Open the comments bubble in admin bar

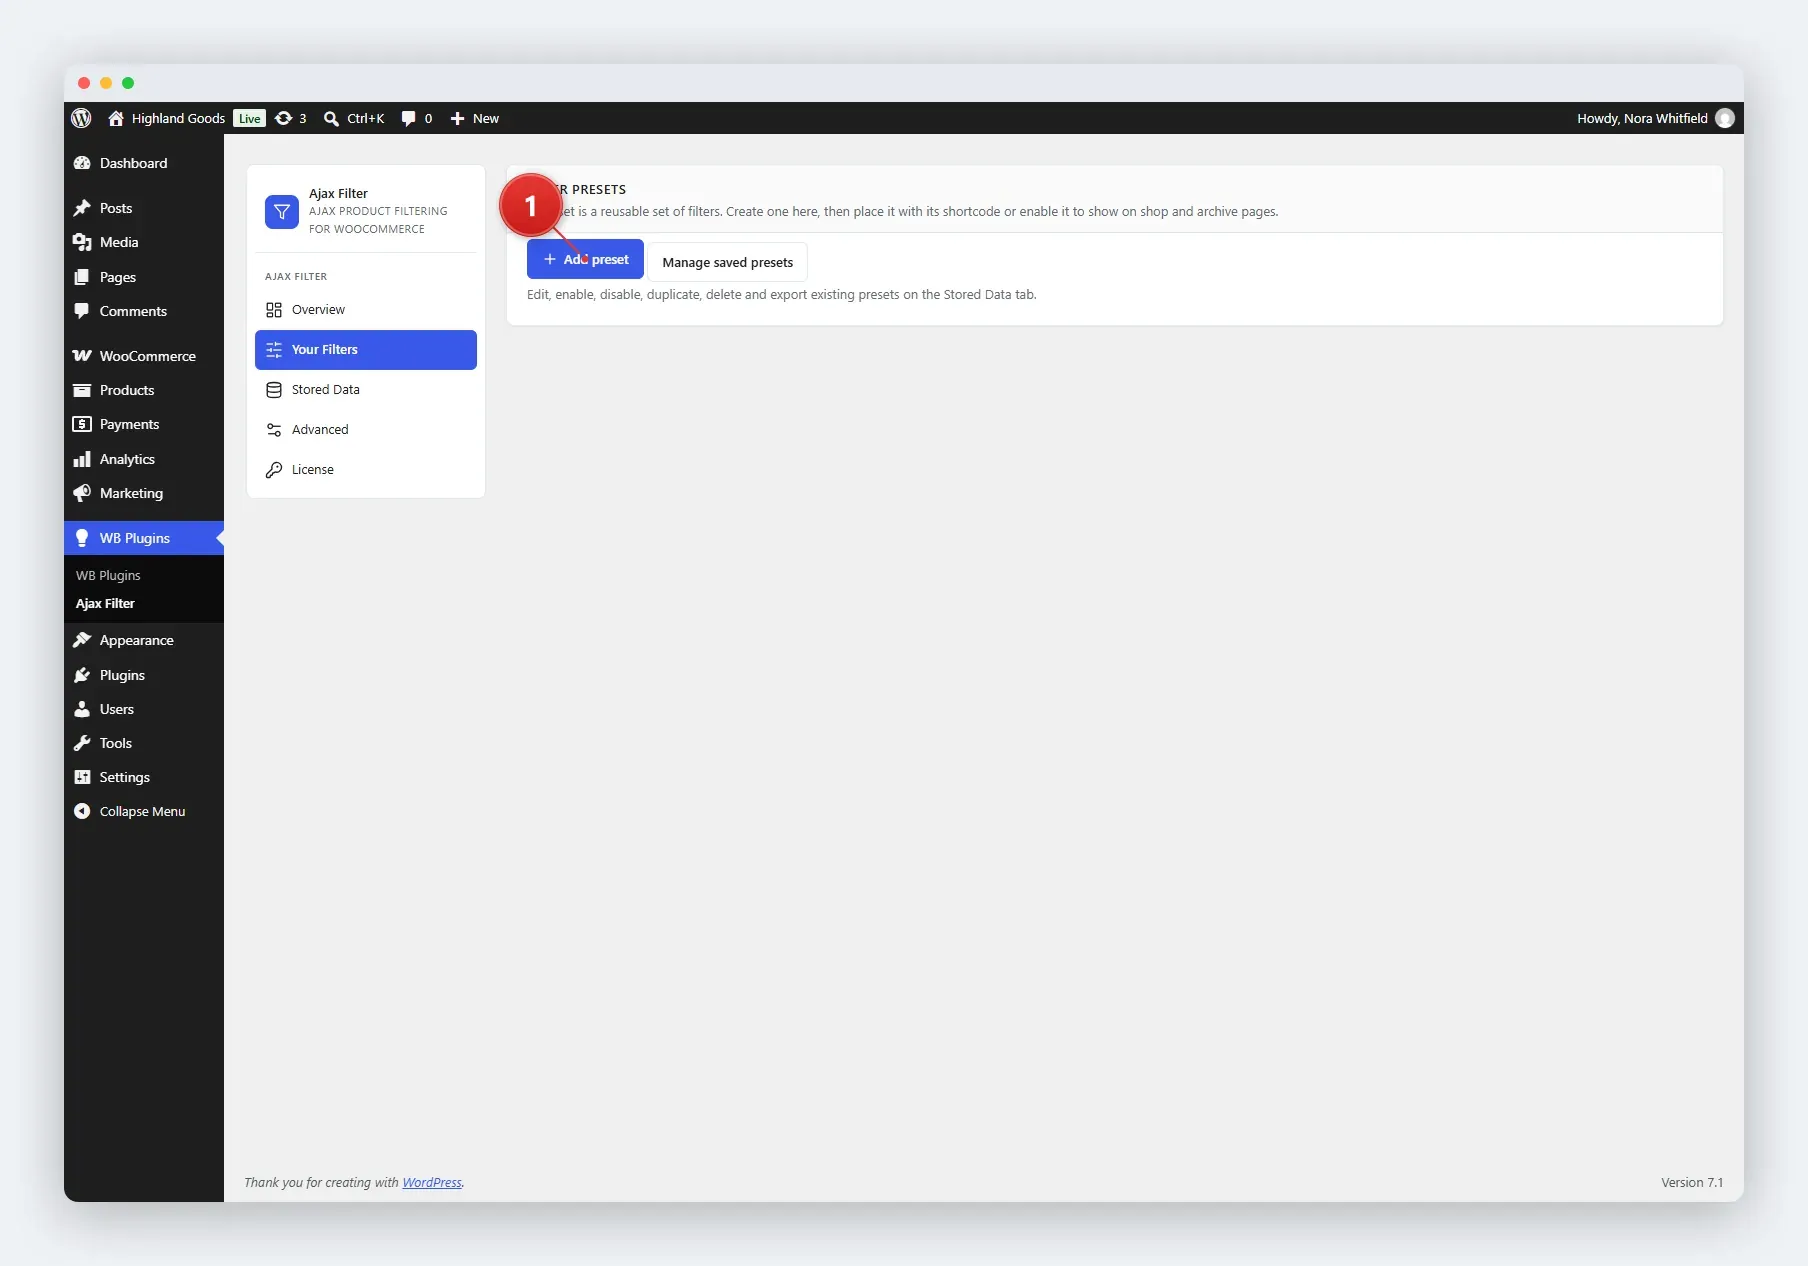[x=408, y=118]
